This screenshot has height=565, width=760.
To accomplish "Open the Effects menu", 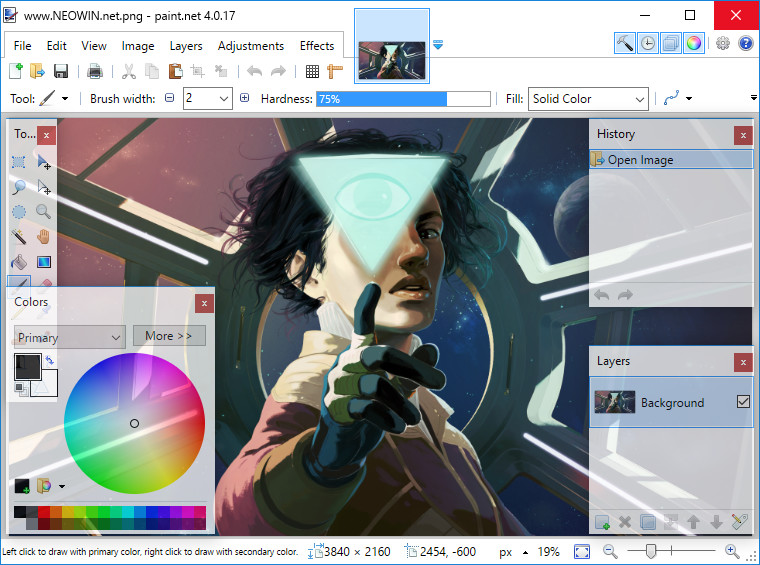I will [x=317, y=46].
